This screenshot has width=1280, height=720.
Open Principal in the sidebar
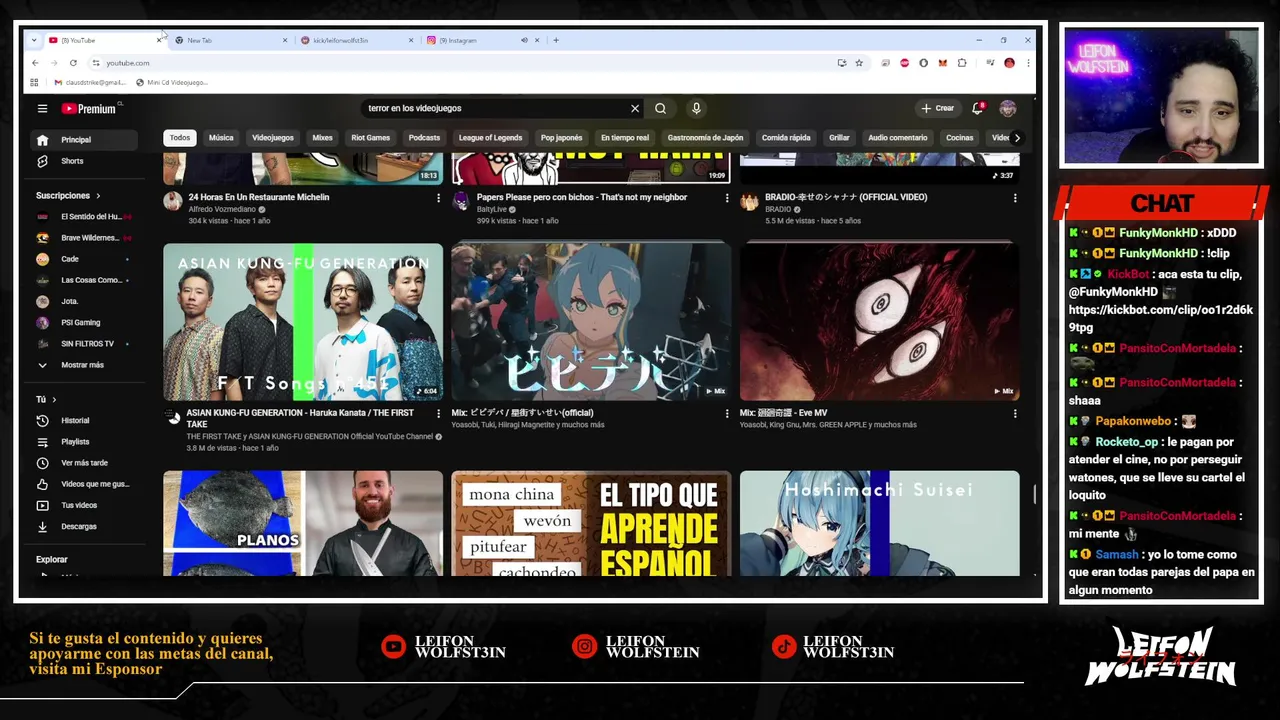pos(83,140)
